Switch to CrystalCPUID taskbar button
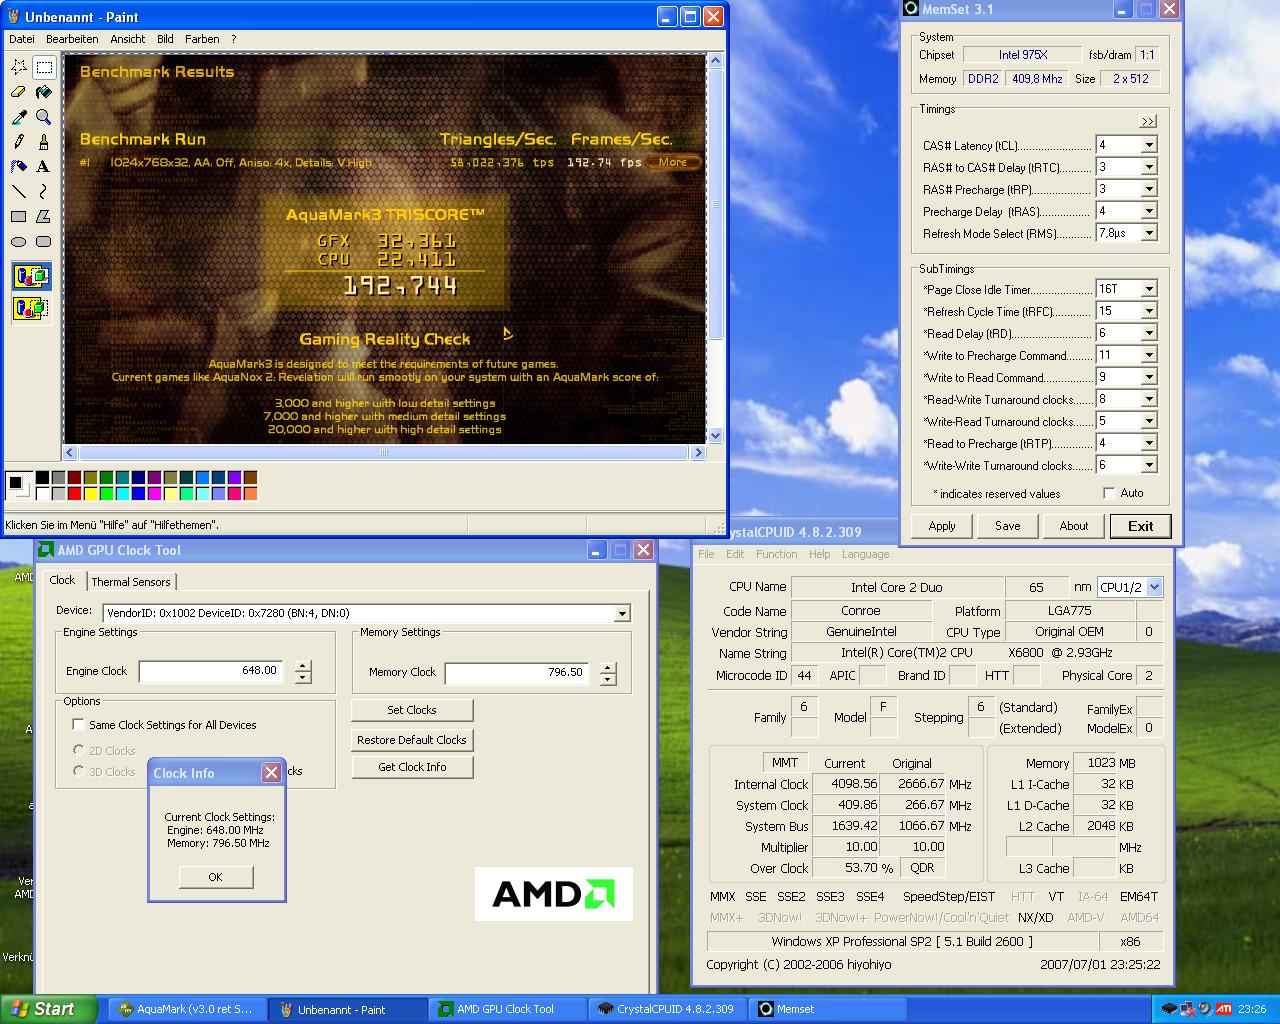1280x1024 pixels. coord(667,1009)
